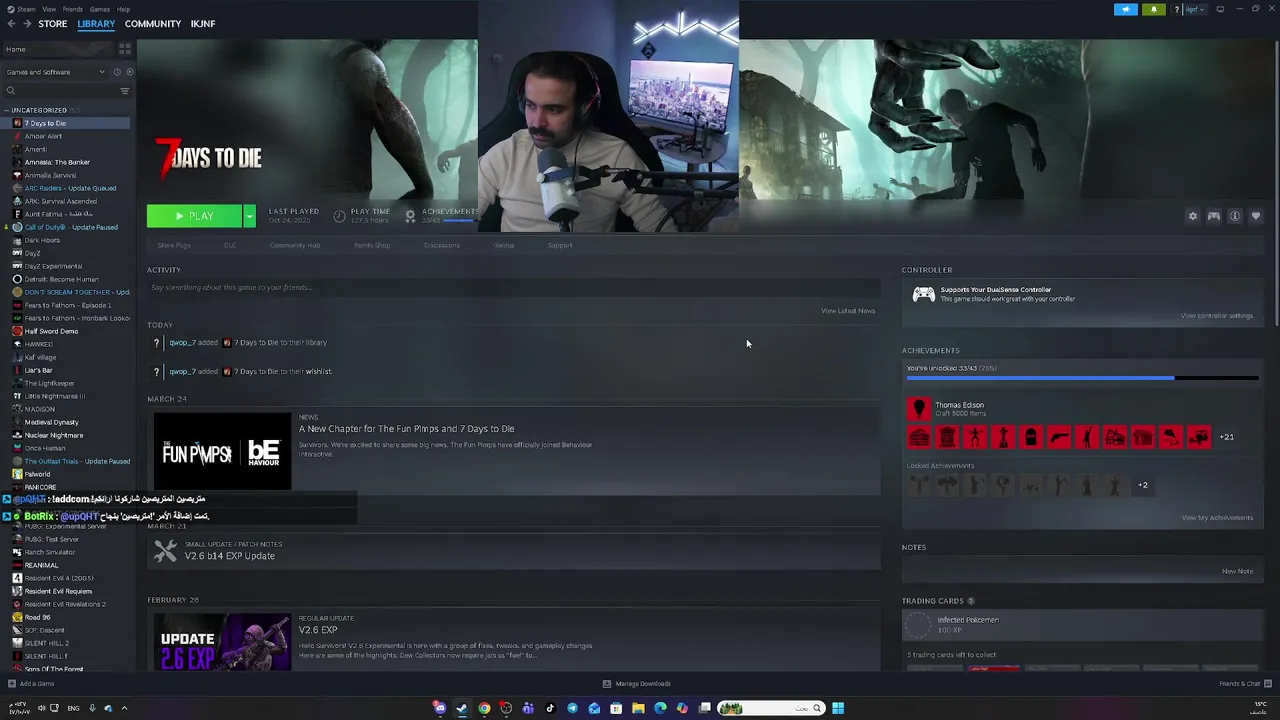Open V2.6 b14 EXP Update patch notes

tap(229, 556)
